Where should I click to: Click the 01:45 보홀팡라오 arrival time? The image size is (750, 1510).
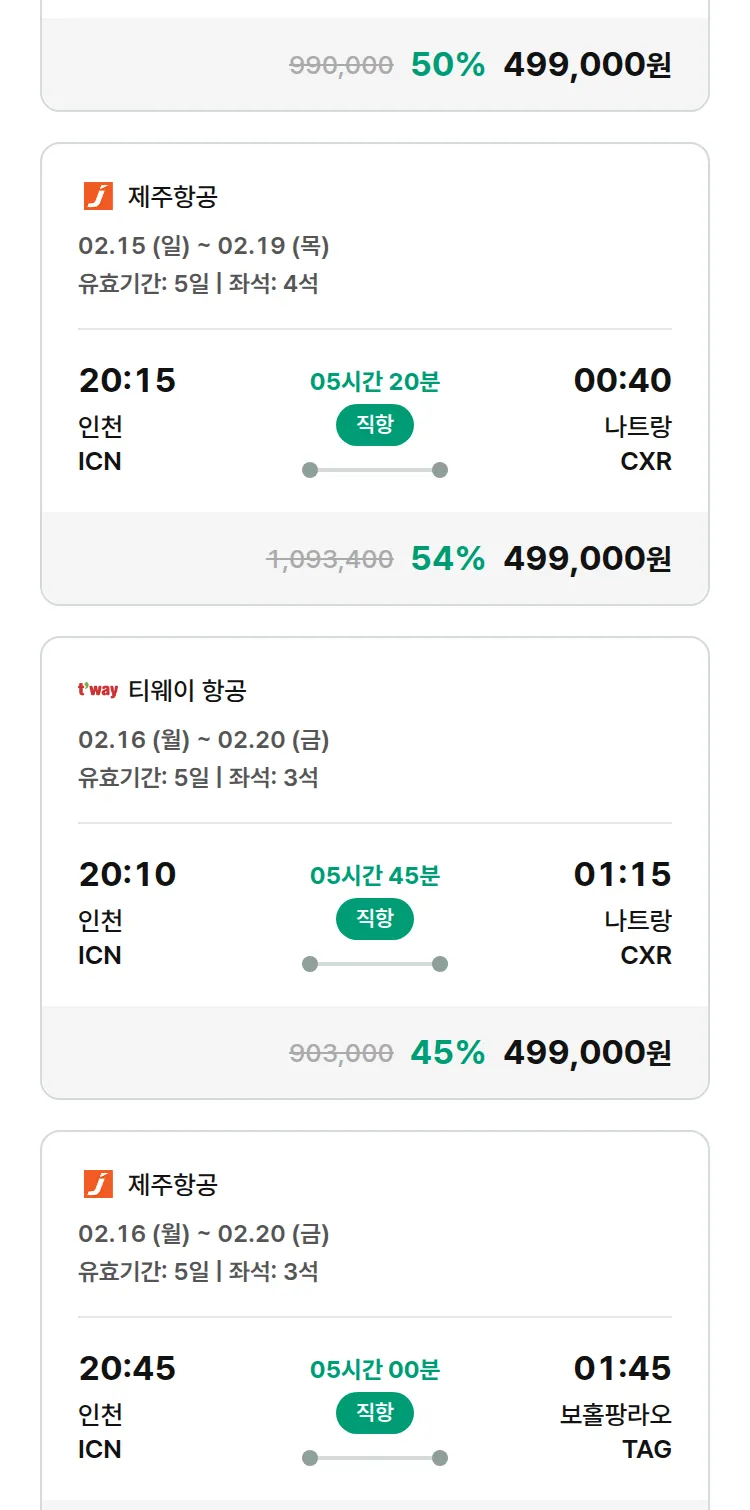[622, 1368]
